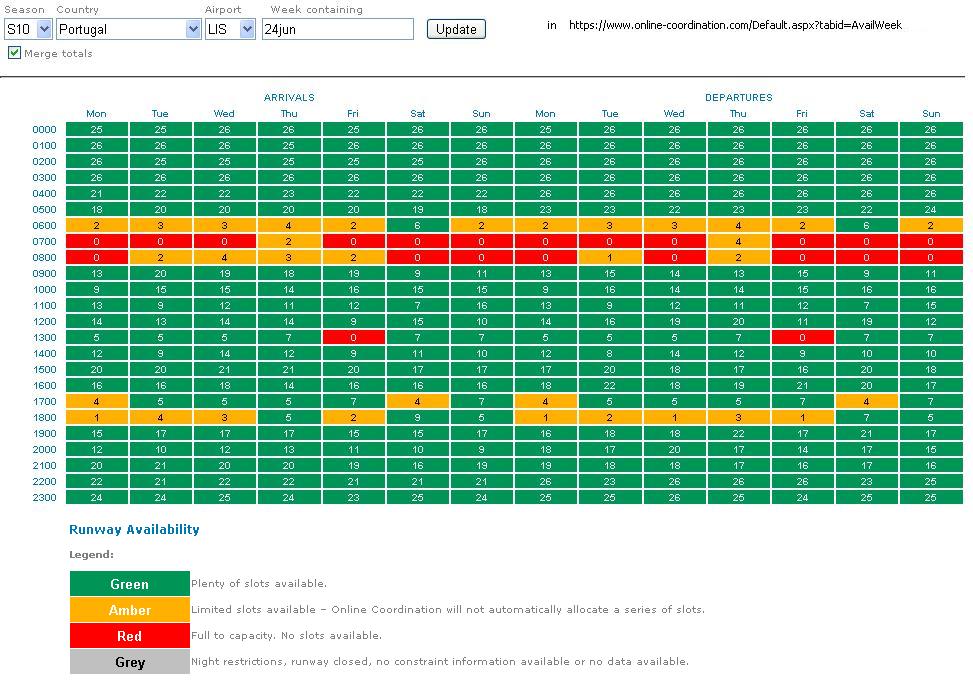Screen dimensions: 973x685
Task: Click the online-coordination.com URL text
Action: [735, 25]
